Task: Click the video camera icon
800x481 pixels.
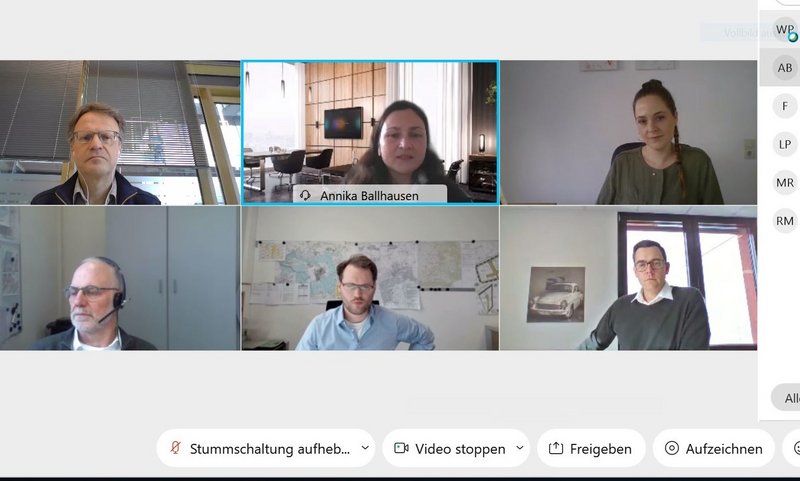Action: (x=402, y=448)
